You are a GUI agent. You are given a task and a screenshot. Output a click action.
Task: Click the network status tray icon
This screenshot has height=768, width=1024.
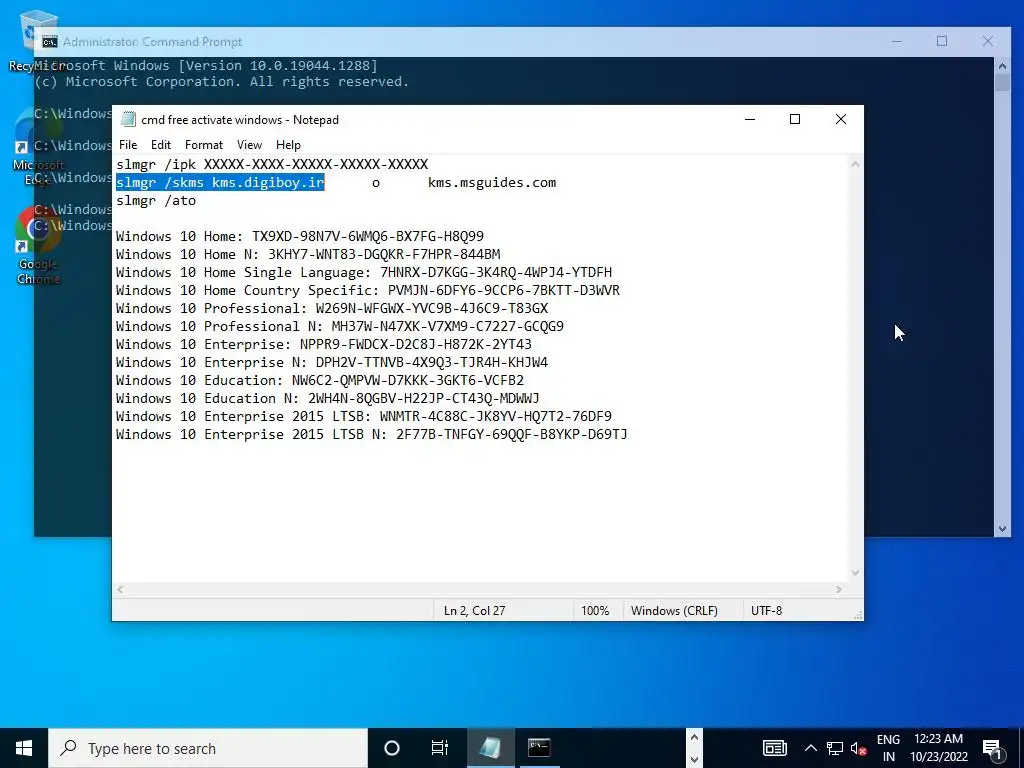[835, 748]
